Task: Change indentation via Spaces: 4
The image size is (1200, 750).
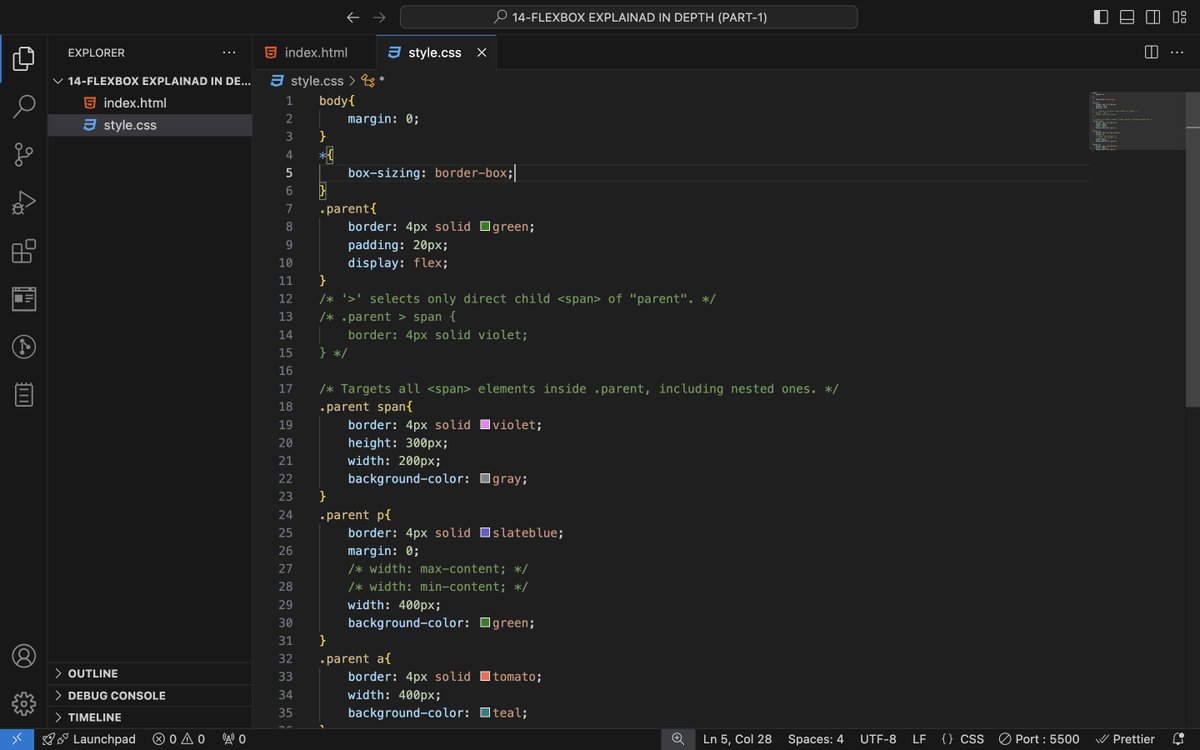Action: click(x=816, y=739)
